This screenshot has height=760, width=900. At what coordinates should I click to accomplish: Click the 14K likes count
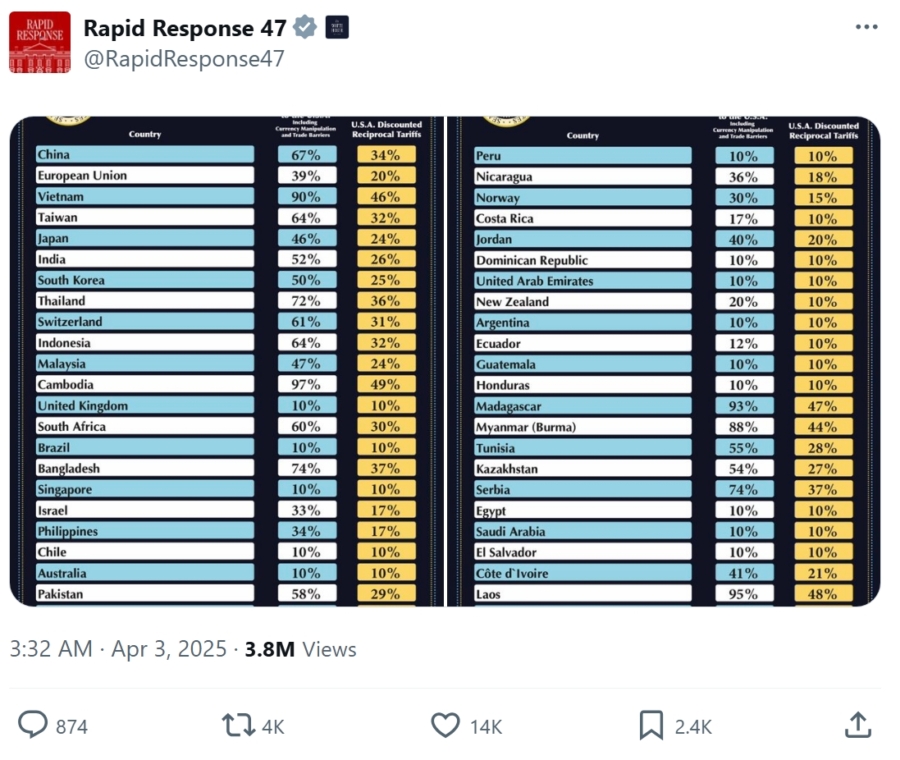tap(485, 727)
